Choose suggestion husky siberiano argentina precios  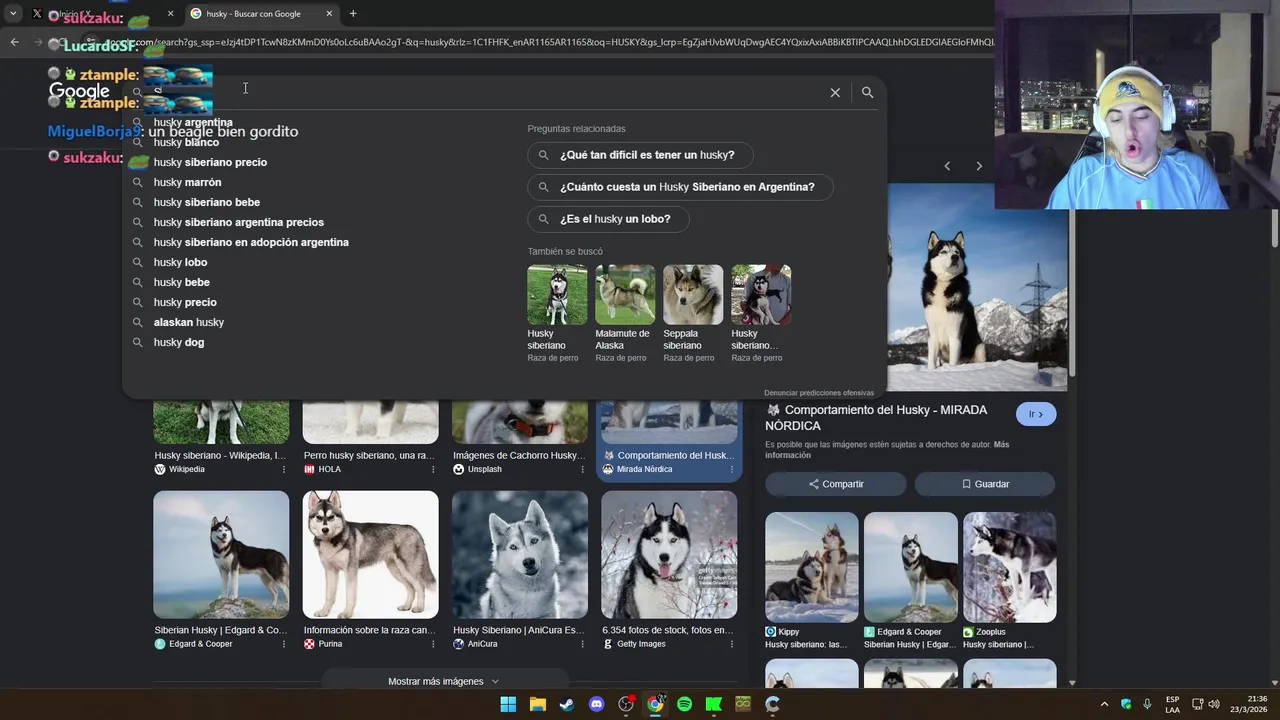(238, 222)
